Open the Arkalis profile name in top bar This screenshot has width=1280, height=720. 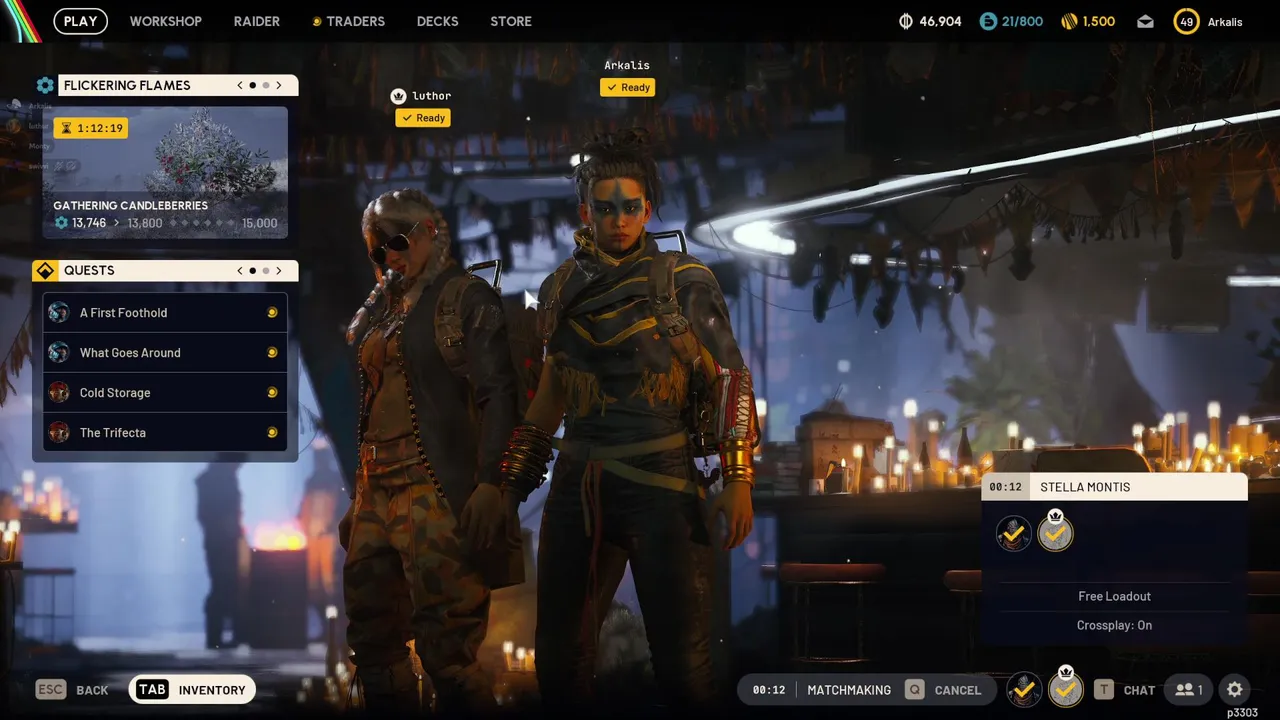[1225, 21]
